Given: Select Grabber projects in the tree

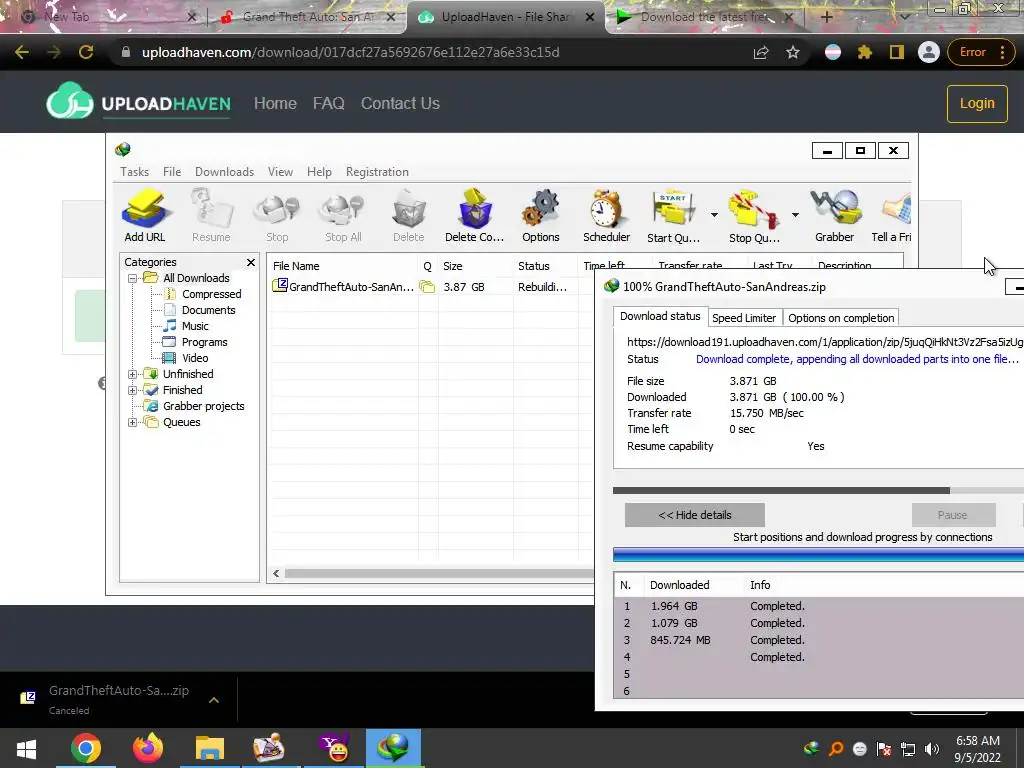Looking at the screenshot, I should [x=204, y=406].
